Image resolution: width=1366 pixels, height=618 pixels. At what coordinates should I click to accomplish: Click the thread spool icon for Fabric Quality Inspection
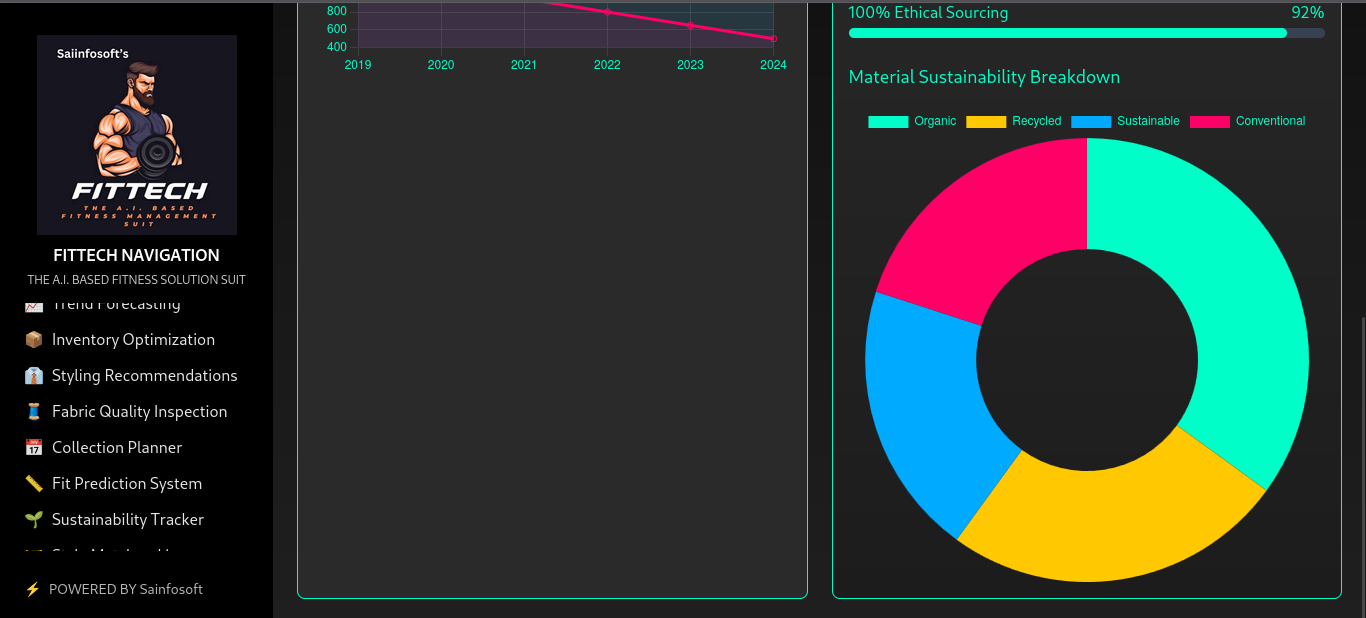click(x=34, y=412)
